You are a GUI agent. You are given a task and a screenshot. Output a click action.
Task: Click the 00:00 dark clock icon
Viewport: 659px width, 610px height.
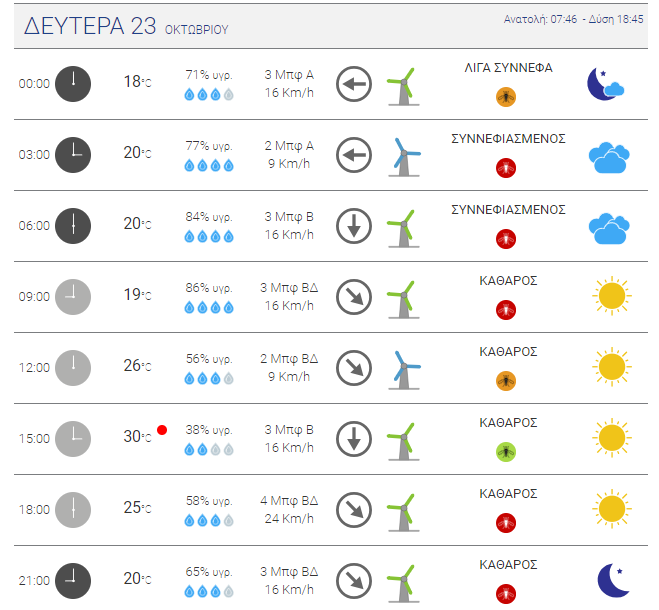coord(73,84)
